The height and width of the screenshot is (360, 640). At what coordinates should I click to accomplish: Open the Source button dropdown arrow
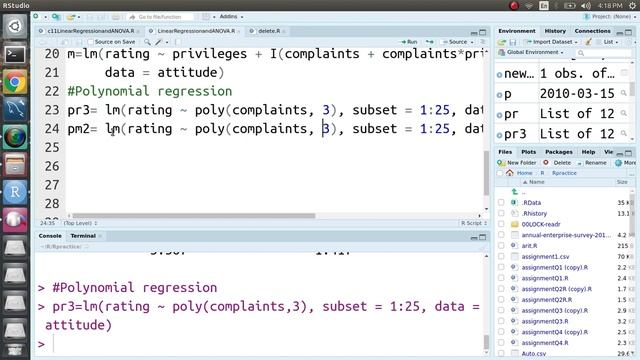pos(472,42)
